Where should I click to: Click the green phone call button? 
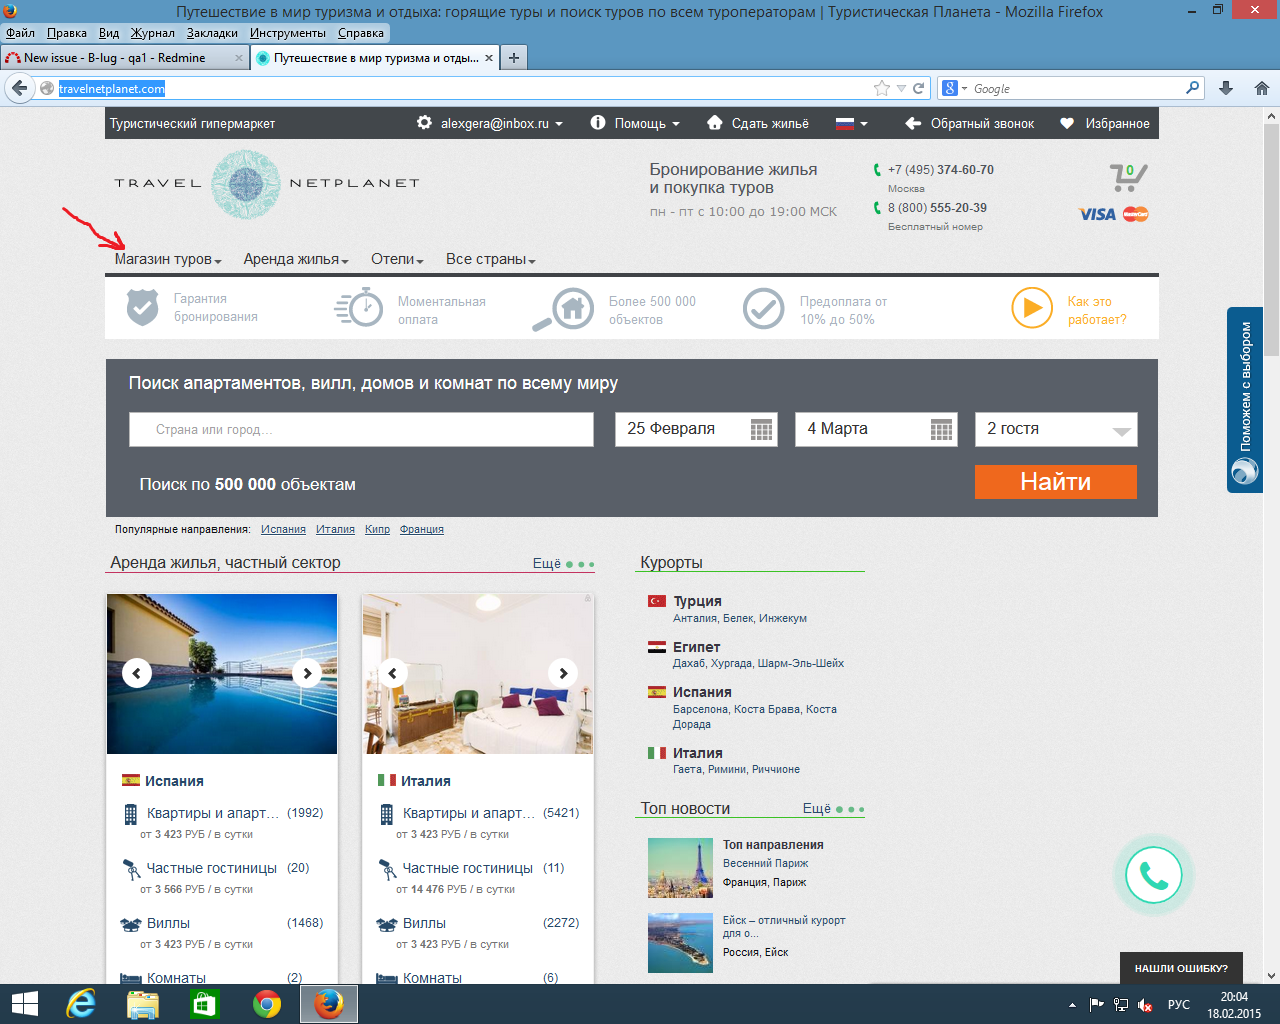click(1153, 876)
